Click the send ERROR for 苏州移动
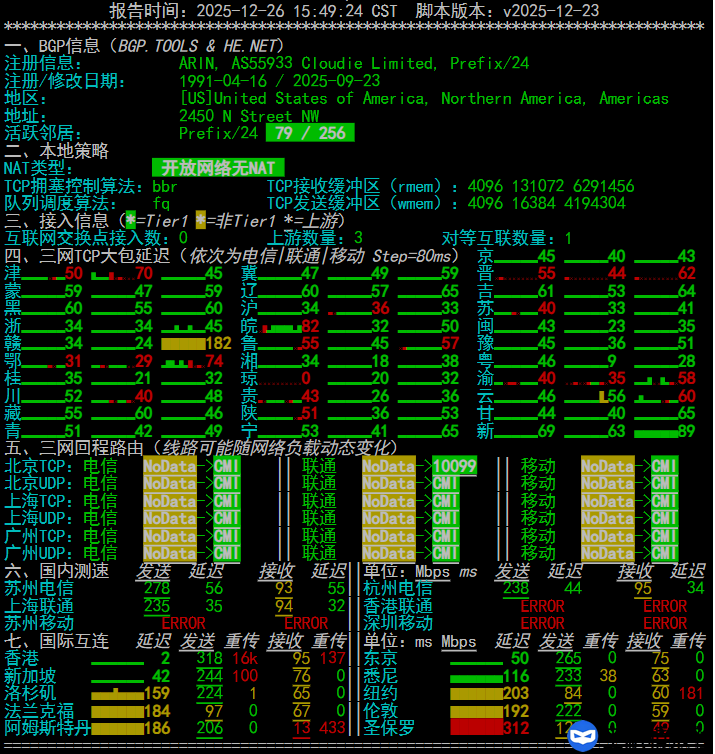Viewport: 715px width, 754px height. 183,623
